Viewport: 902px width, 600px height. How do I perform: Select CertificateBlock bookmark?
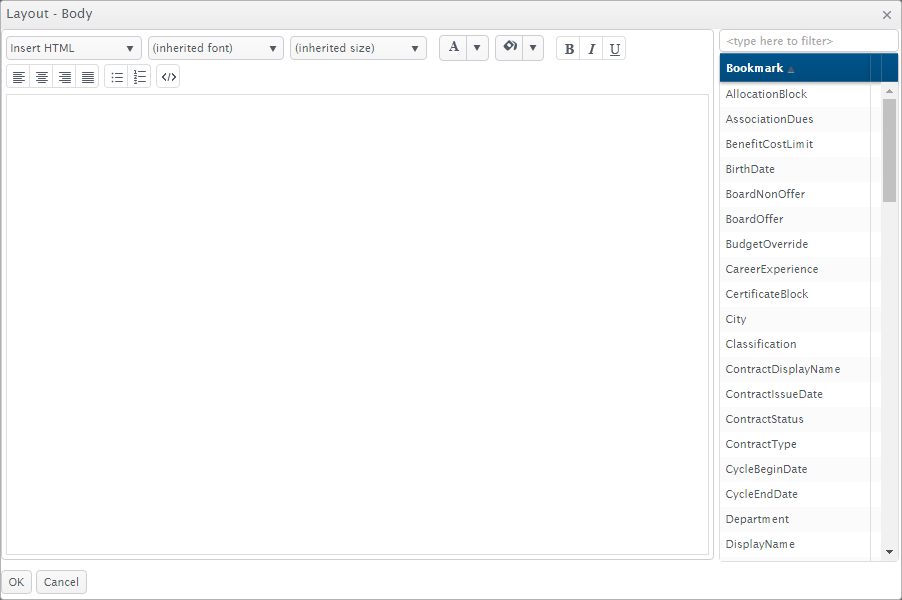794,294
